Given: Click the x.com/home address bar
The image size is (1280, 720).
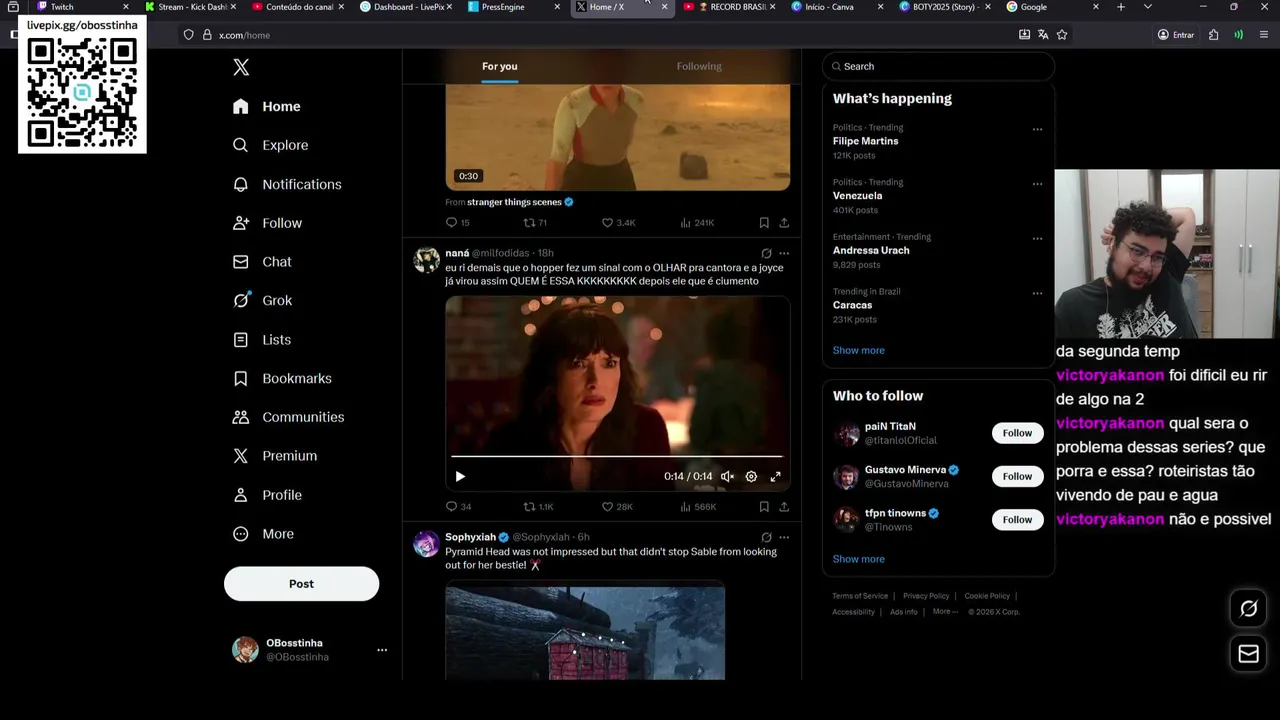Looking at the screenshot, I should point(600,35).
